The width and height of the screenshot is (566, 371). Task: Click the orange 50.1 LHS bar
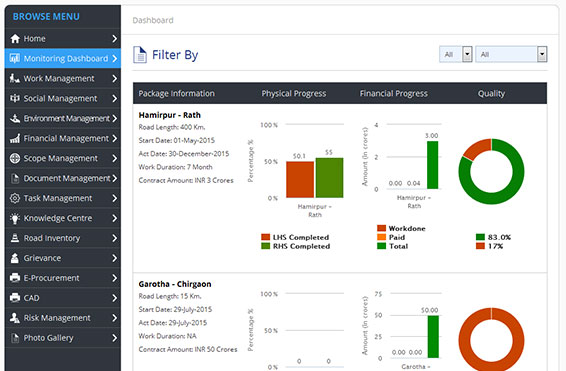tap(300, 180)
